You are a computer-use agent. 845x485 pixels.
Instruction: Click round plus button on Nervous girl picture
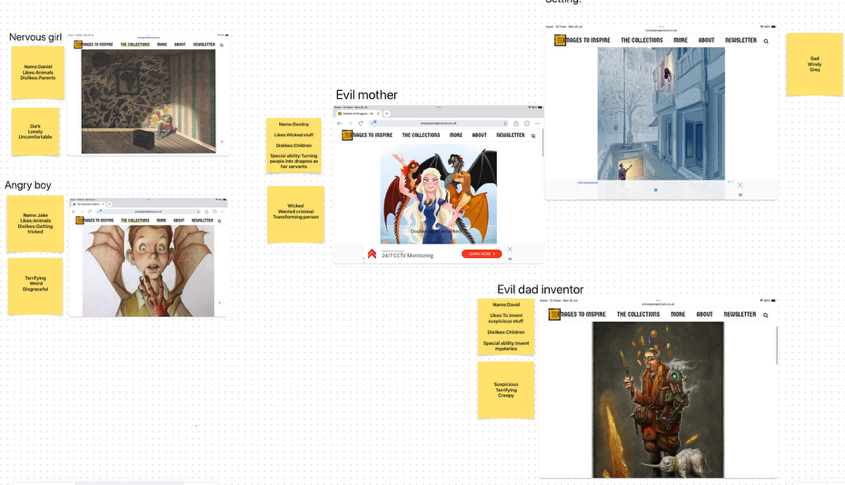[x=221, y=142]
